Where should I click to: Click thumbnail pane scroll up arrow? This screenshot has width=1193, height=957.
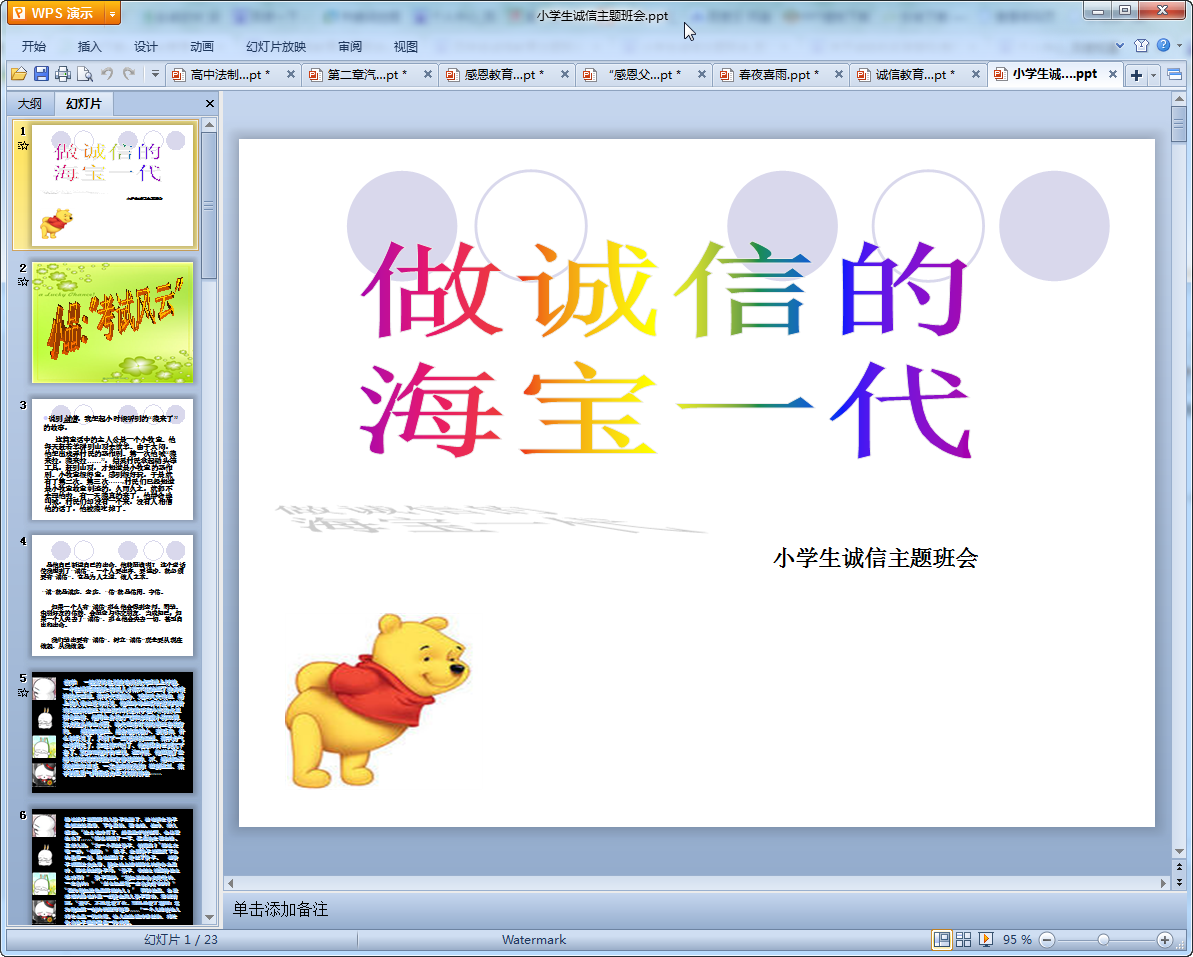tap(209, 124)
